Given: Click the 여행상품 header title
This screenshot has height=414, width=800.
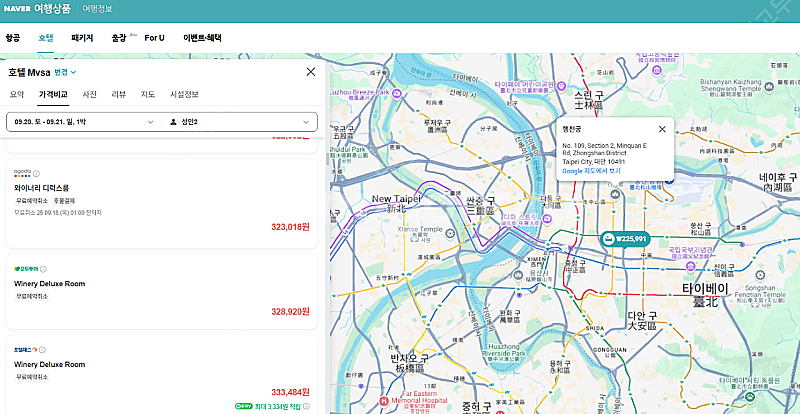Looking at the screenshot, I should (x=53, y=9).
